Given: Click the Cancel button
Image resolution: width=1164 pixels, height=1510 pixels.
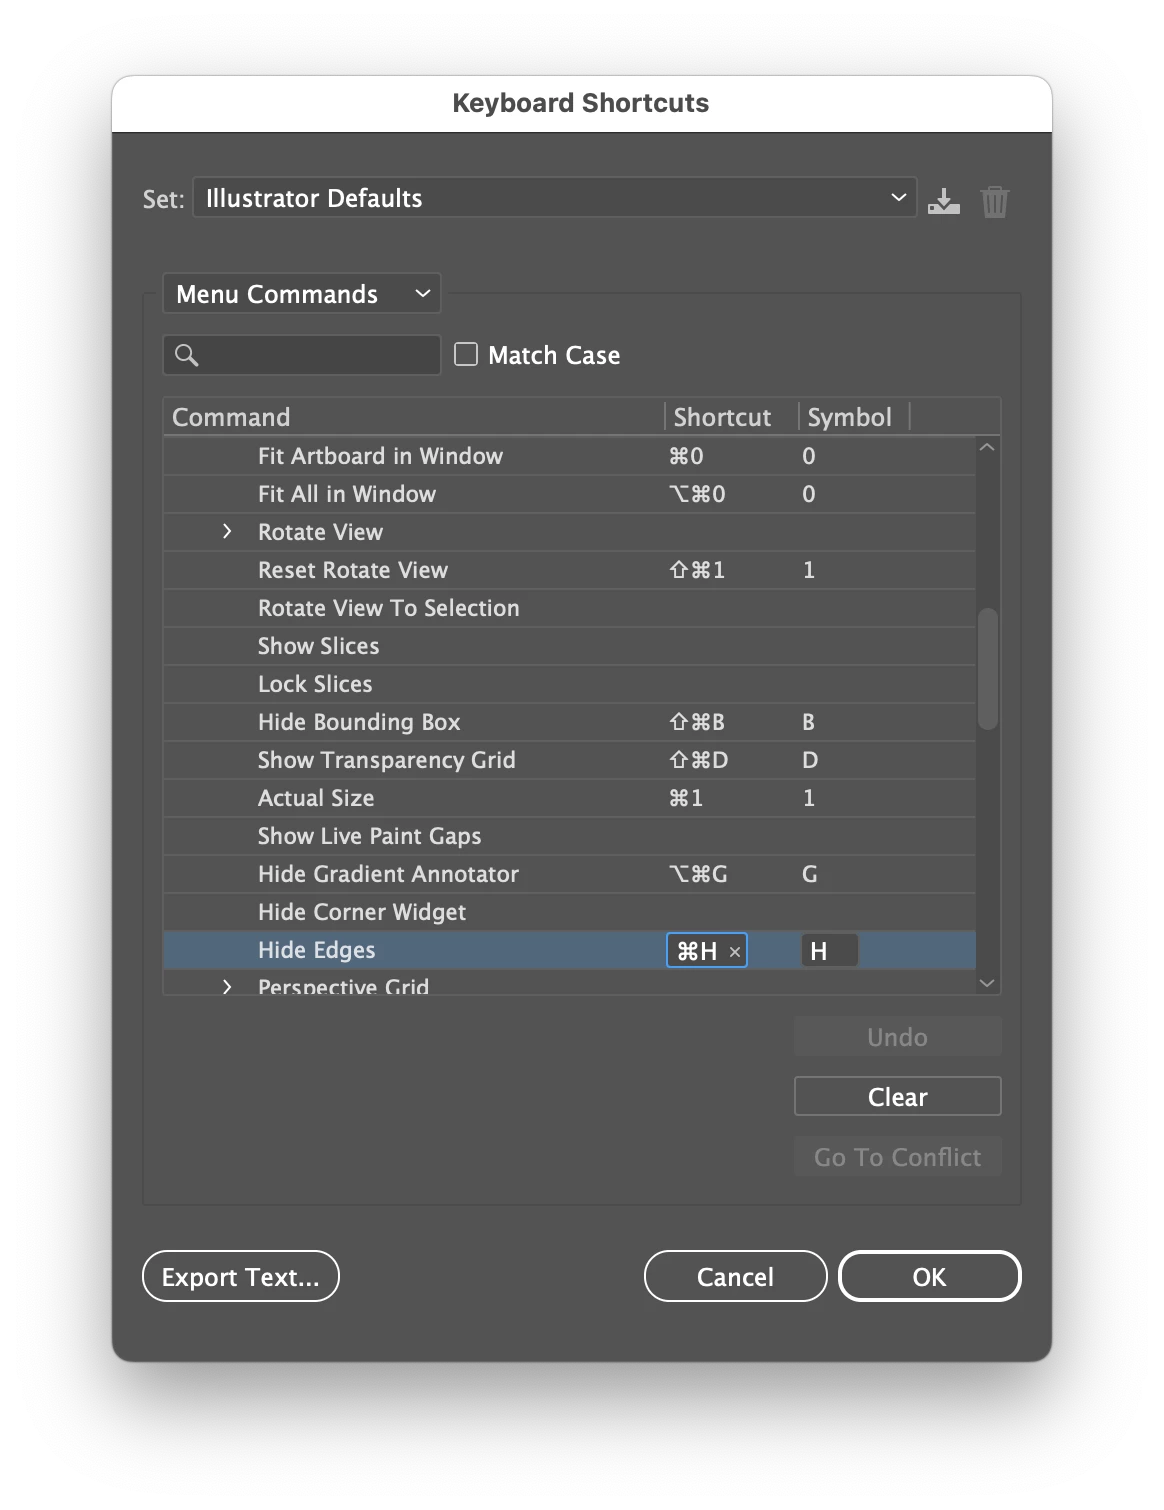Looking at the screenshot, I should coord(735,1277).
